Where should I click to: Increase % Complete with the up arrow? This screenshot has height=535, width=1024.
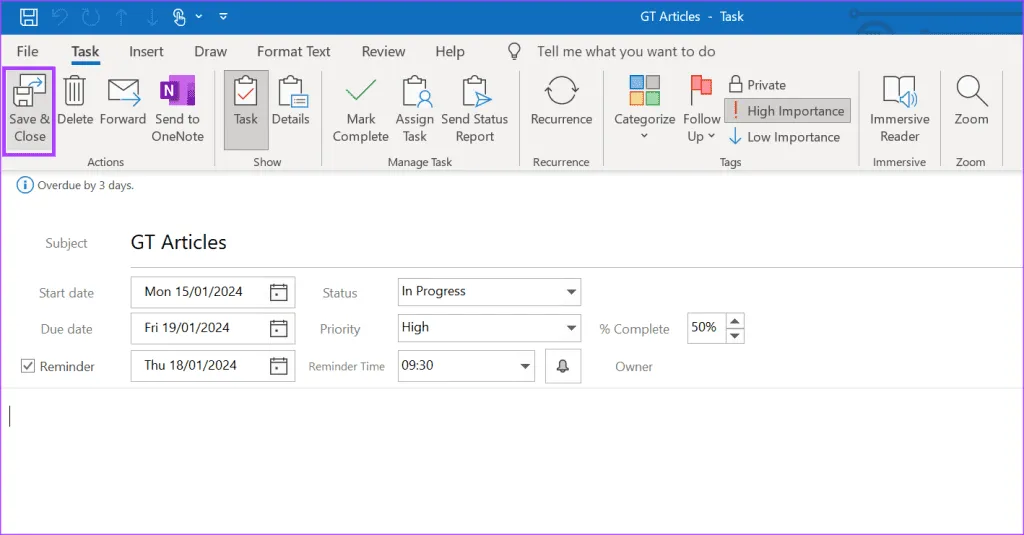(735, 320)
